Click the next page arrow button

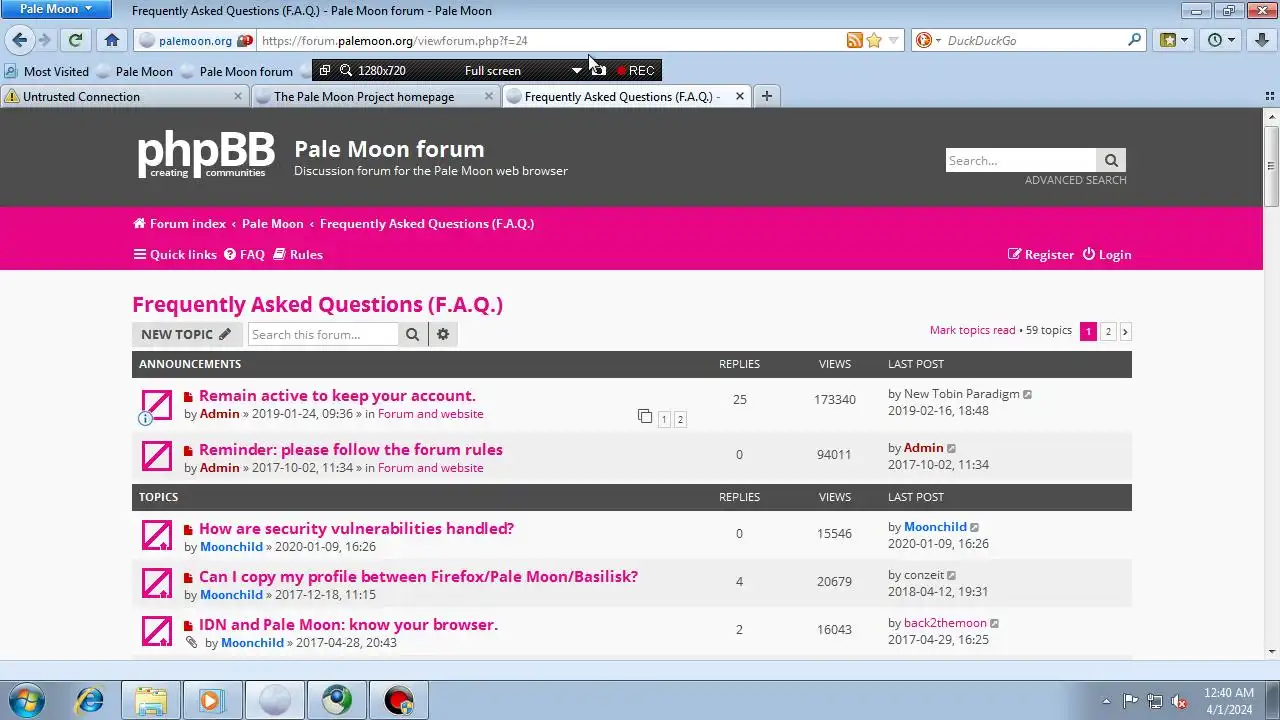[x=1125, y=331]
